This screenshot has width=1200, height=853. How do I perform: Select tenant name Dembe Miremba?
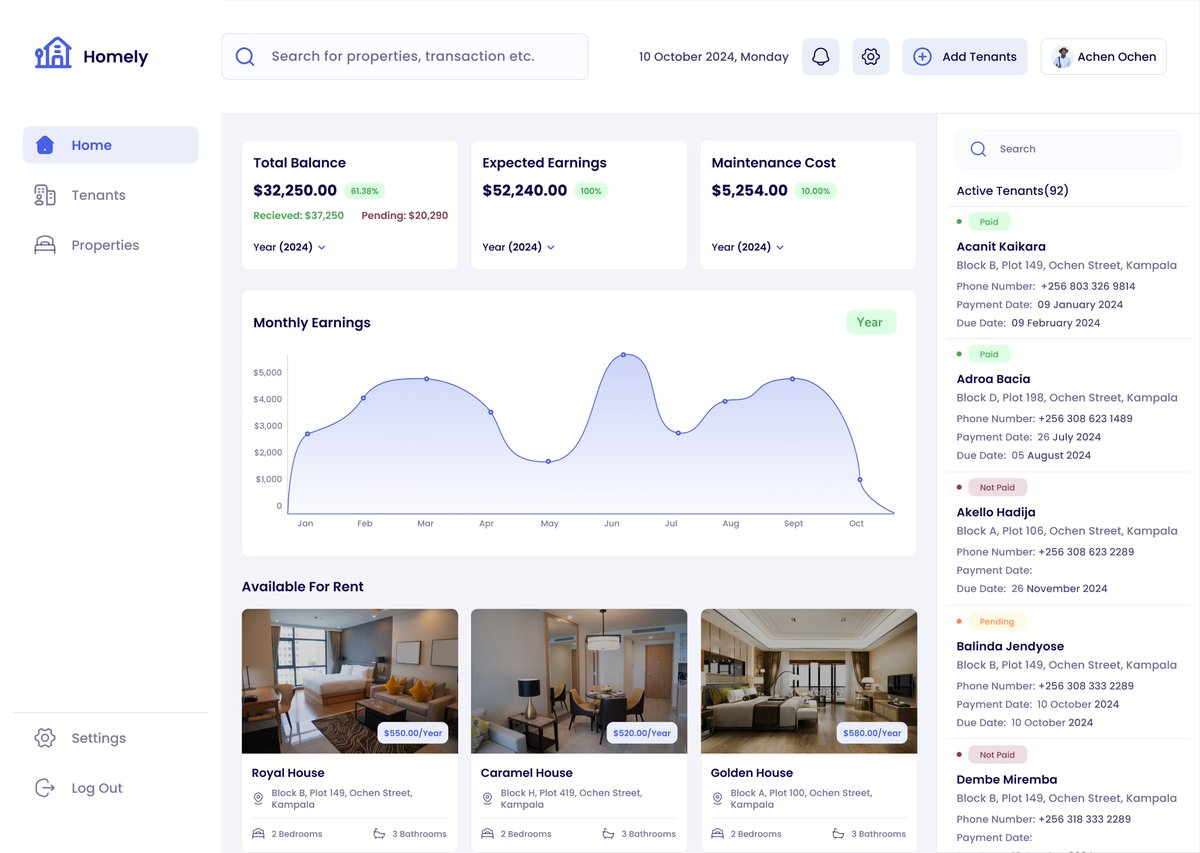pos(1007,779)
